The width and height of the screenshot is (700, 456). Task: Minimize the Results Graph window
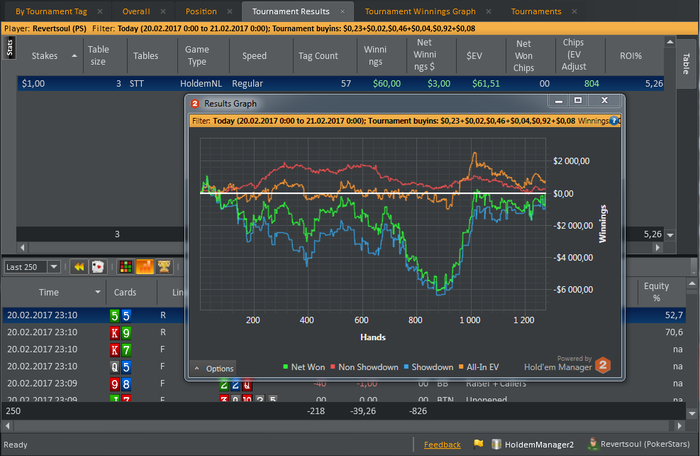click(x=558, y=100)
